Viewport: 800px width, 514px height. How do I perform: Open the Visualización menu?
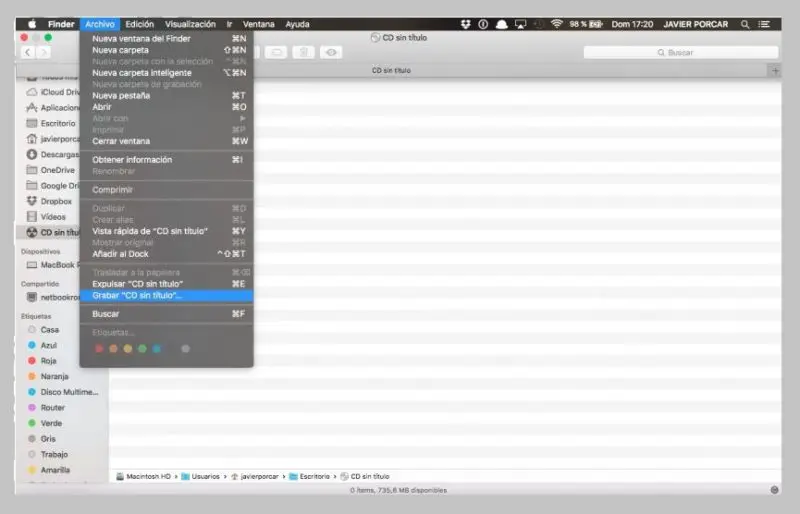190,24
